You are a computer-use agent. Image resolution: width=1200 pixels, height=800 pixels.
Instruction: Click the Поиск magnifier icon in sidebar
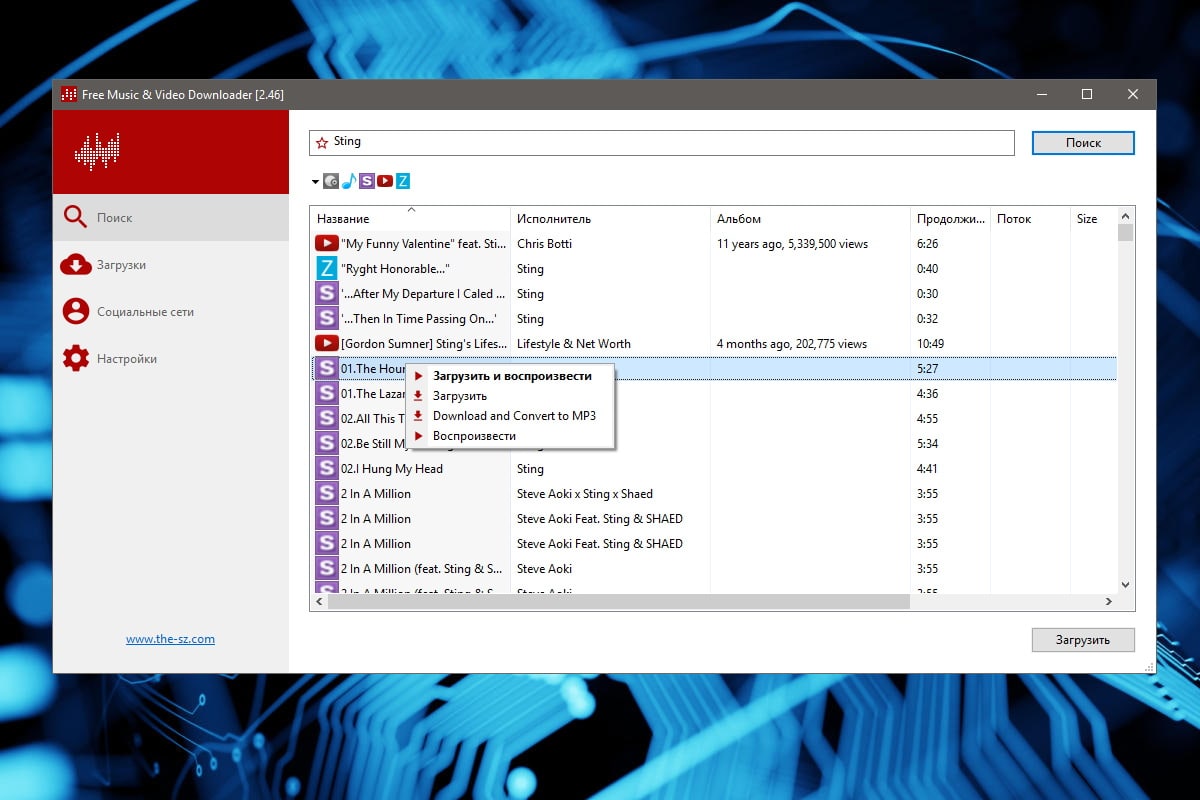point(76,217)
